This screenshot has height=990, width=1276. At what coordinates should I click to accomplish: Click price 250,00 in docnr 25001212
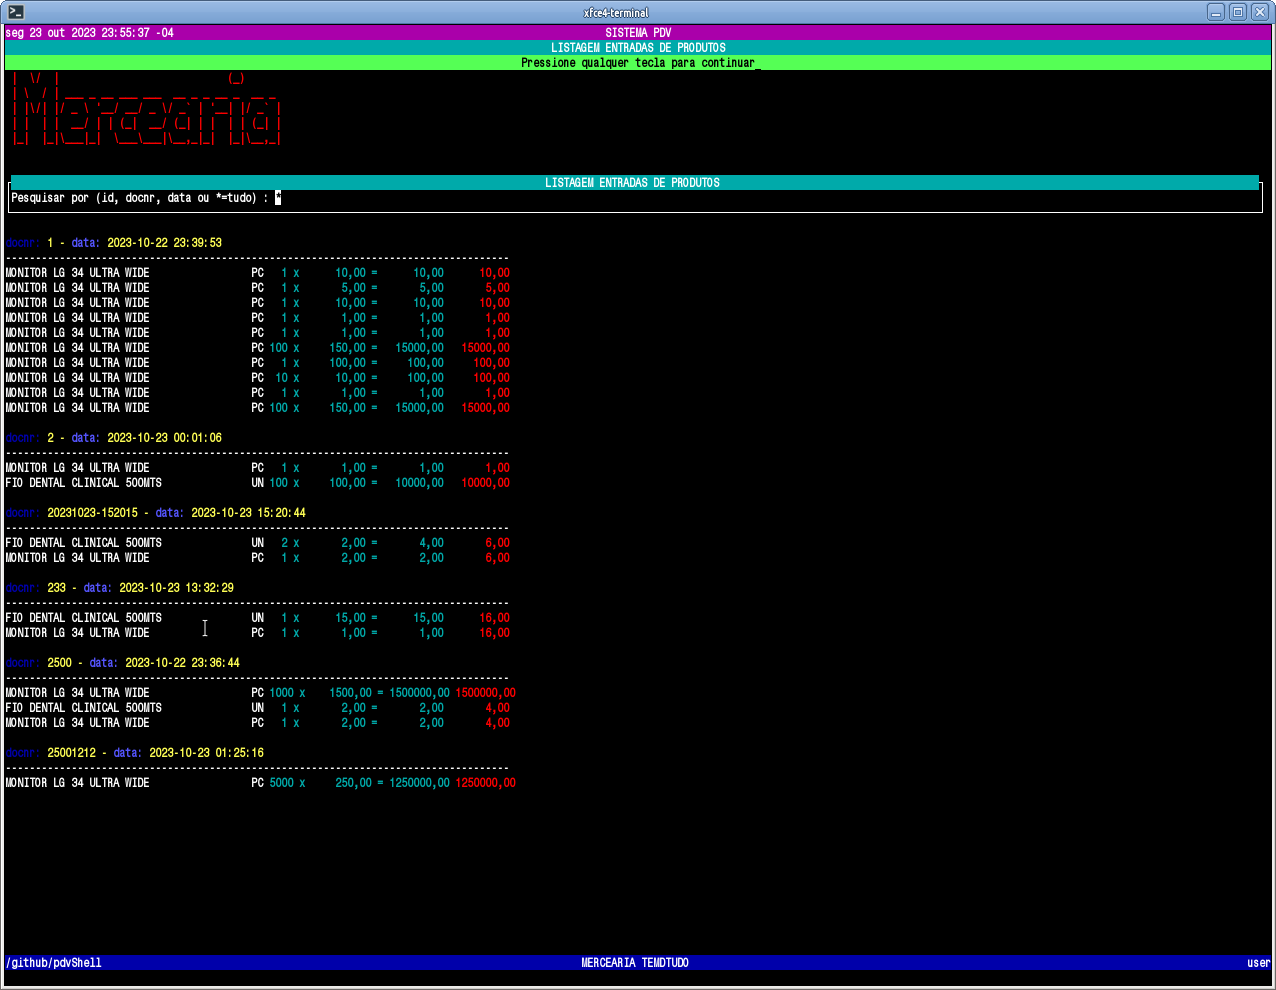click(354, 783)
